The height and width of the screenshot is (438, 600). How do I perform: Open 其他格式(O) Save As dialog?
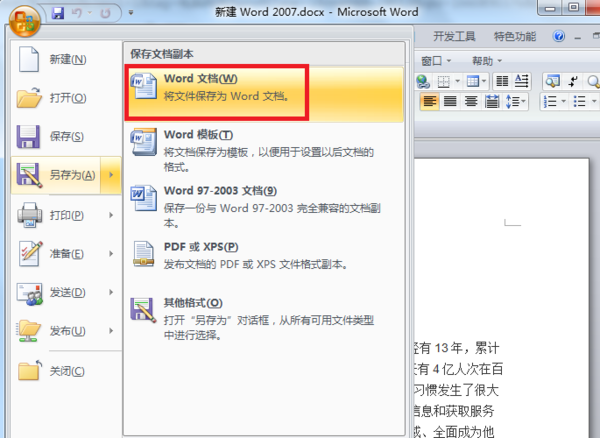(264, 318)
